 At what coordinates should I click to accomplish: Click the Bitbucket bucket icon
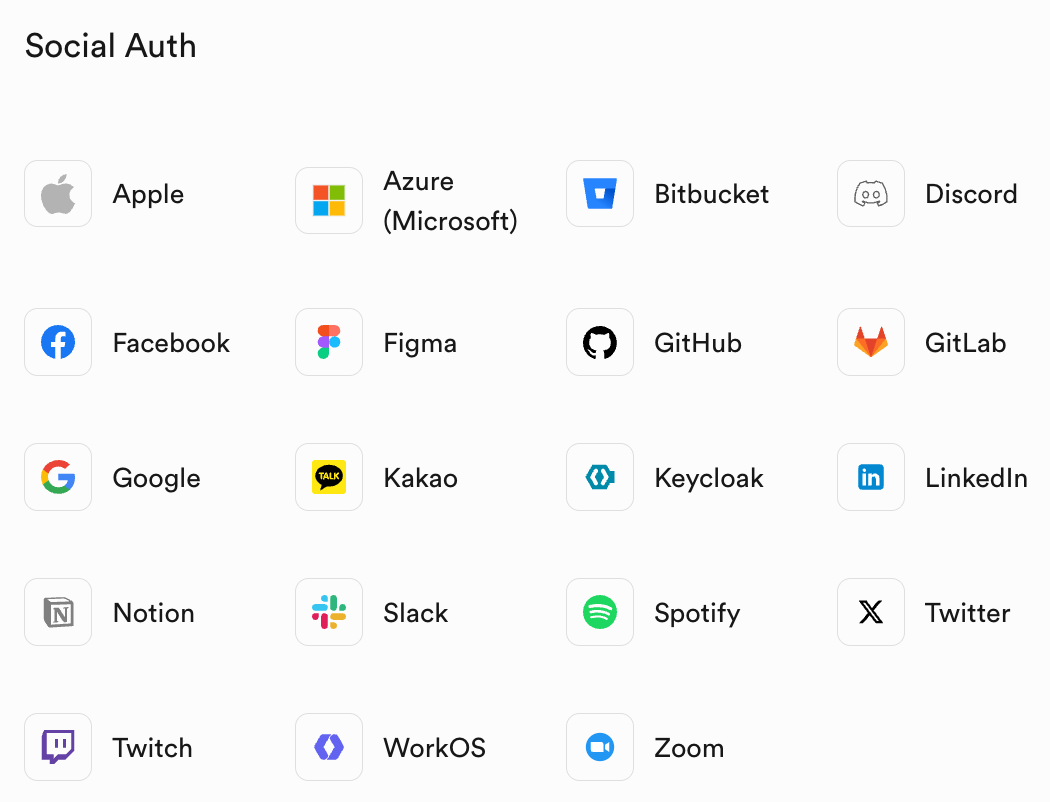(600, 194)
